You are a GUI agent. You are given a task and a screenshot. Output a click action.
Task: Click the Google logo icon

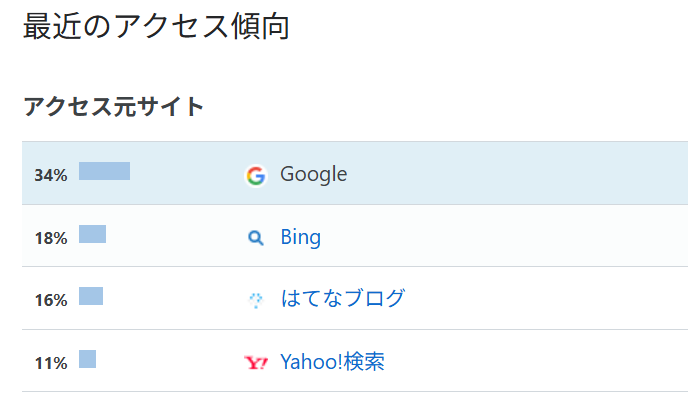click(x=256, y=176)
